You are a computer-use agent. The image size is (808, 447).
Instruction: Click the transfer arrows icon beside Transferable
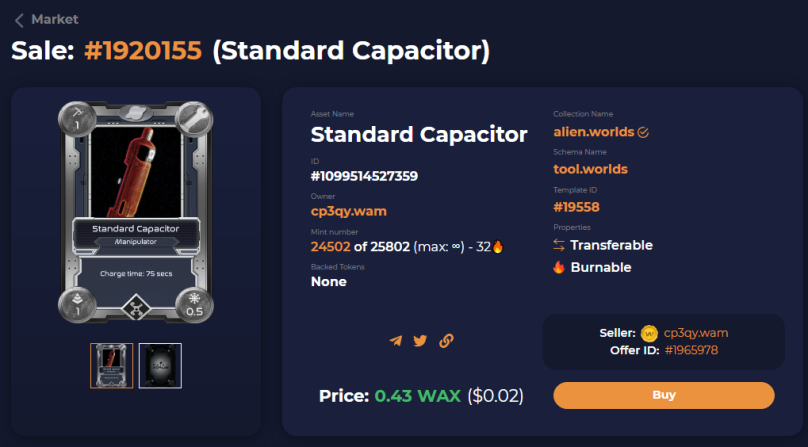point(559,245)
